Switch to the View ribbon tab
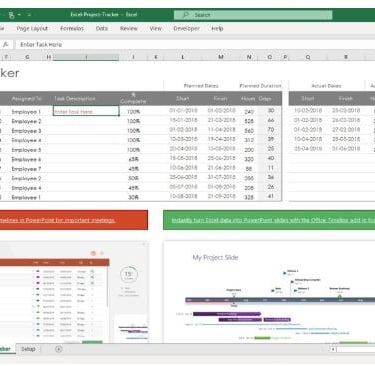Screen dimensions: 375x366 coord(155,29)
